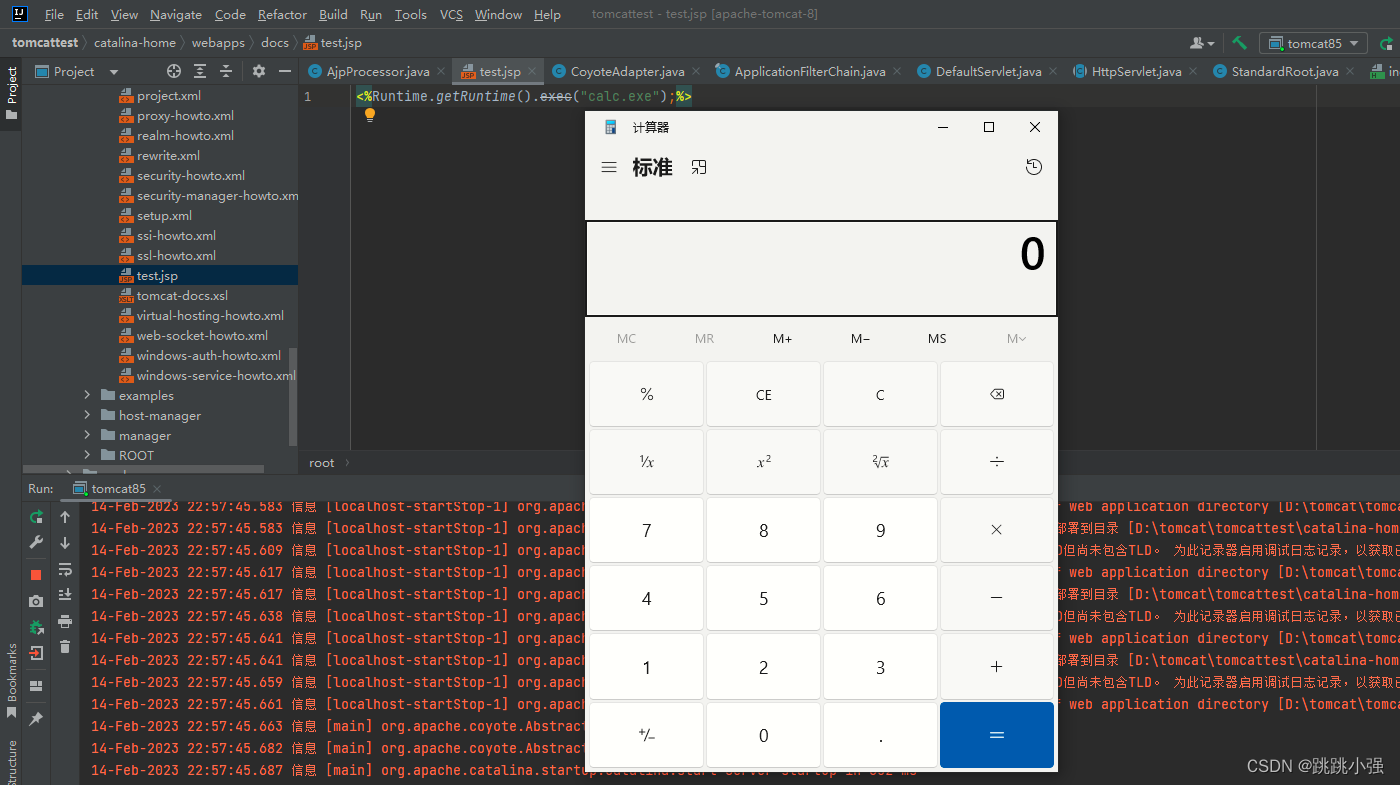Close the tomcat85 Run tab
The image size is (1400, 785).
tap(157, 489)
